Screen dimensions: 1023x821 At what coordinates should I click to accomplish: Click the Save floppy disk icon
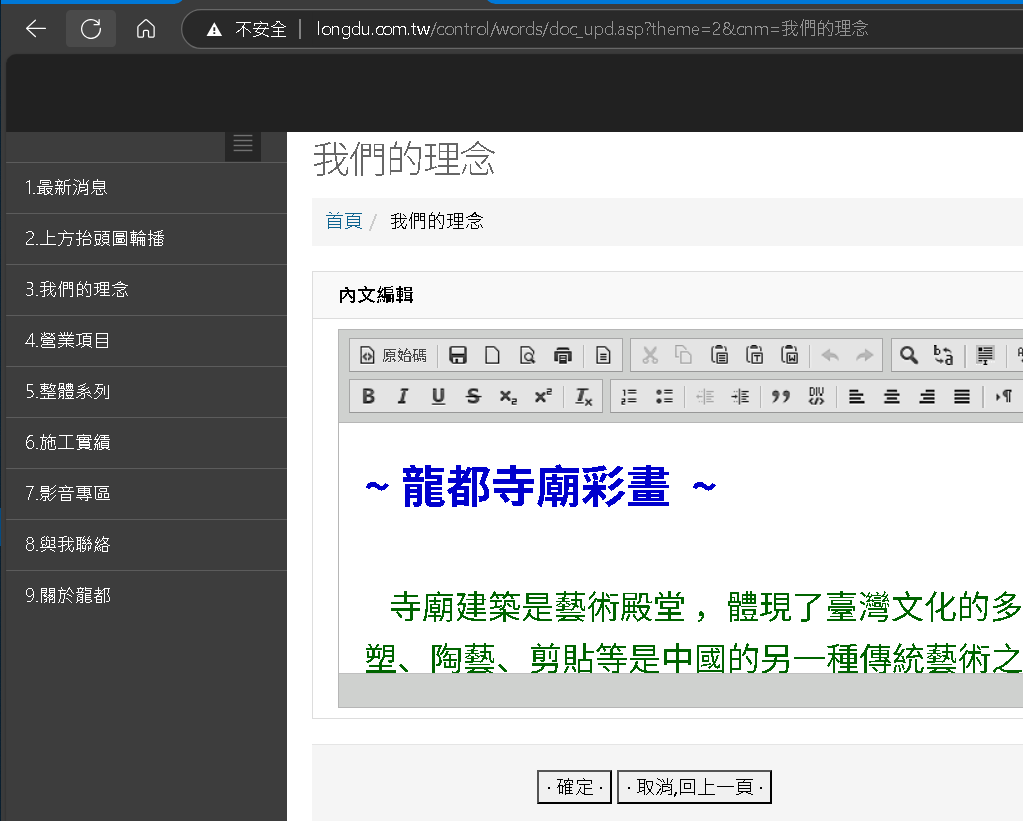coord(458,355)
